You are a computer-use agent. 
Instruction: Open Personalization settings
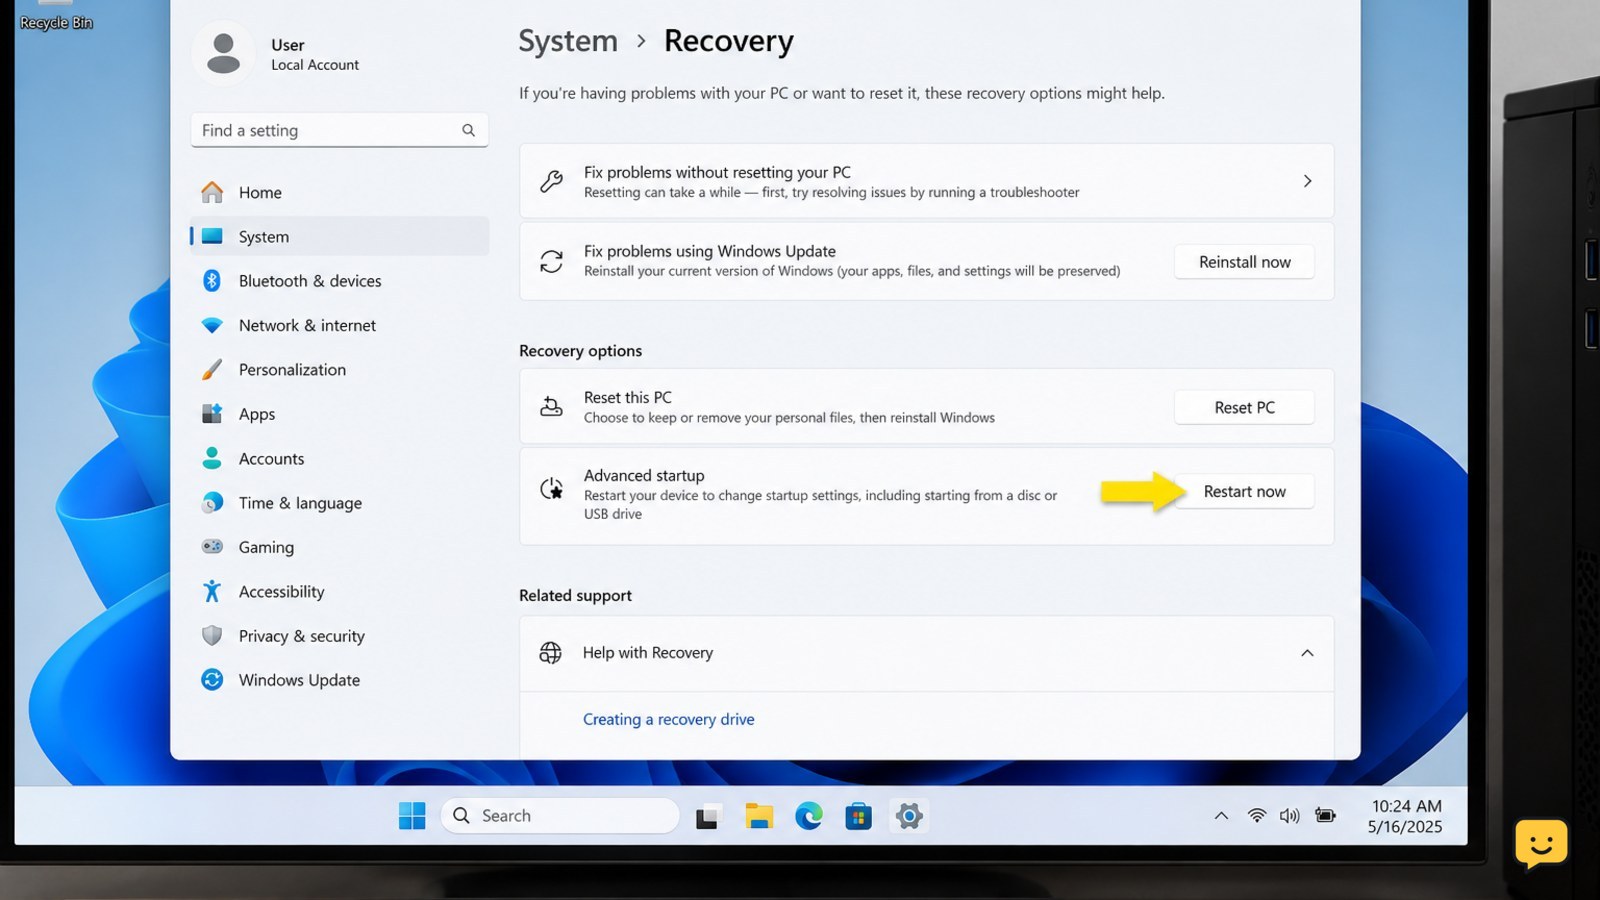[339, 370]
